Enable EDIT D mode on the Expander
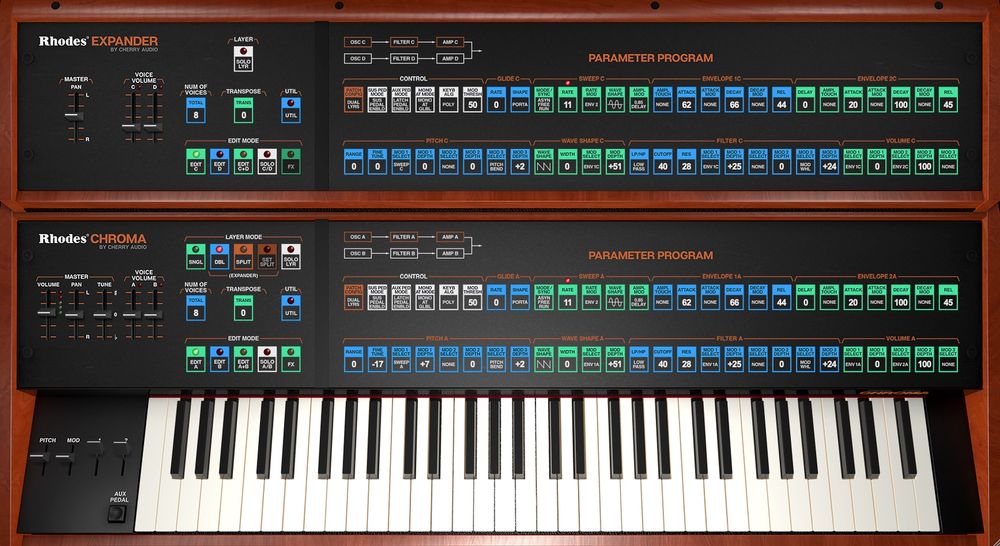Image resolution: width=1000 pixels, height=546 pixels. (219, 161)
